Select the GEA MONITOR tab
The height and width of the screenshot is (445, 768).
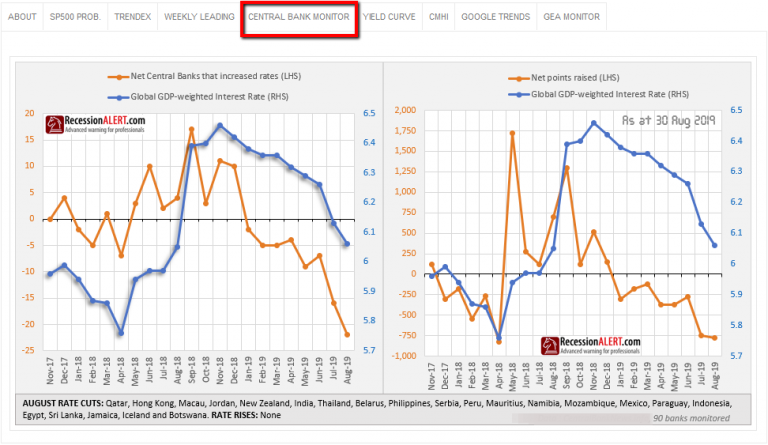[x=572, y=17]
